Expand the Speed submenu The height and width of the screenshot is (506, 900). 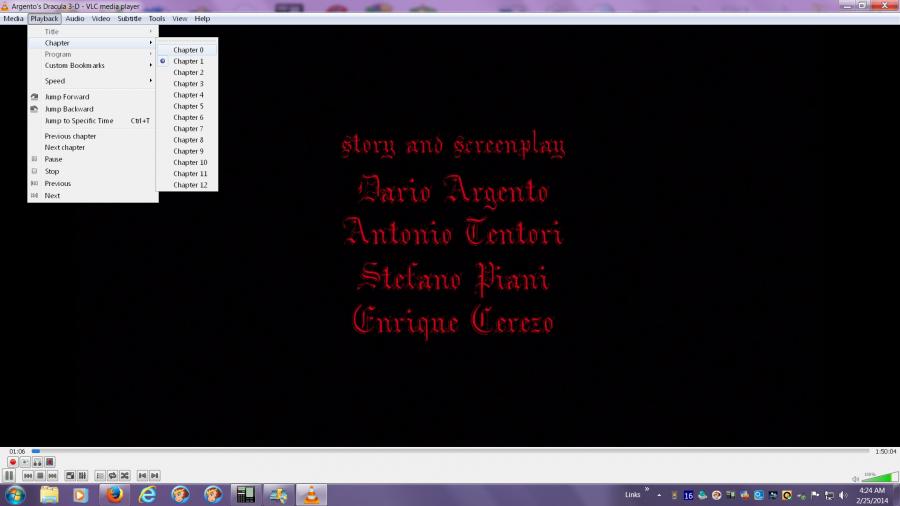pyautogui.click(x=92, y=81)
